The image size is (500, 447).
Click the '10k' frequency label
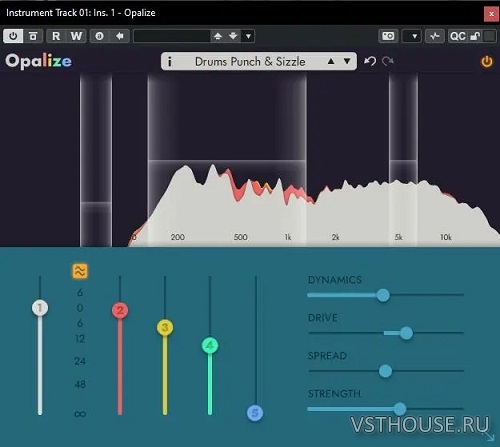[x=446, y=237]
